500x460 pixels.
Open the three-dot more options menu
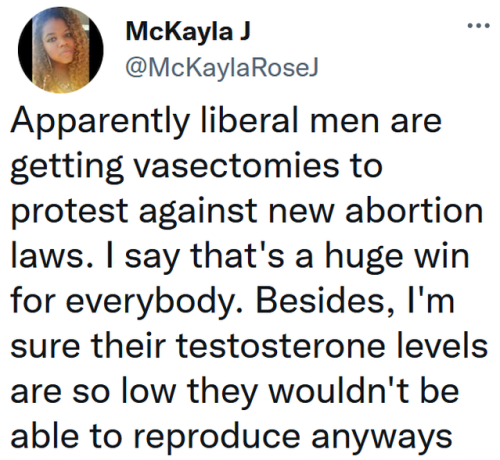tap(478, 25)
